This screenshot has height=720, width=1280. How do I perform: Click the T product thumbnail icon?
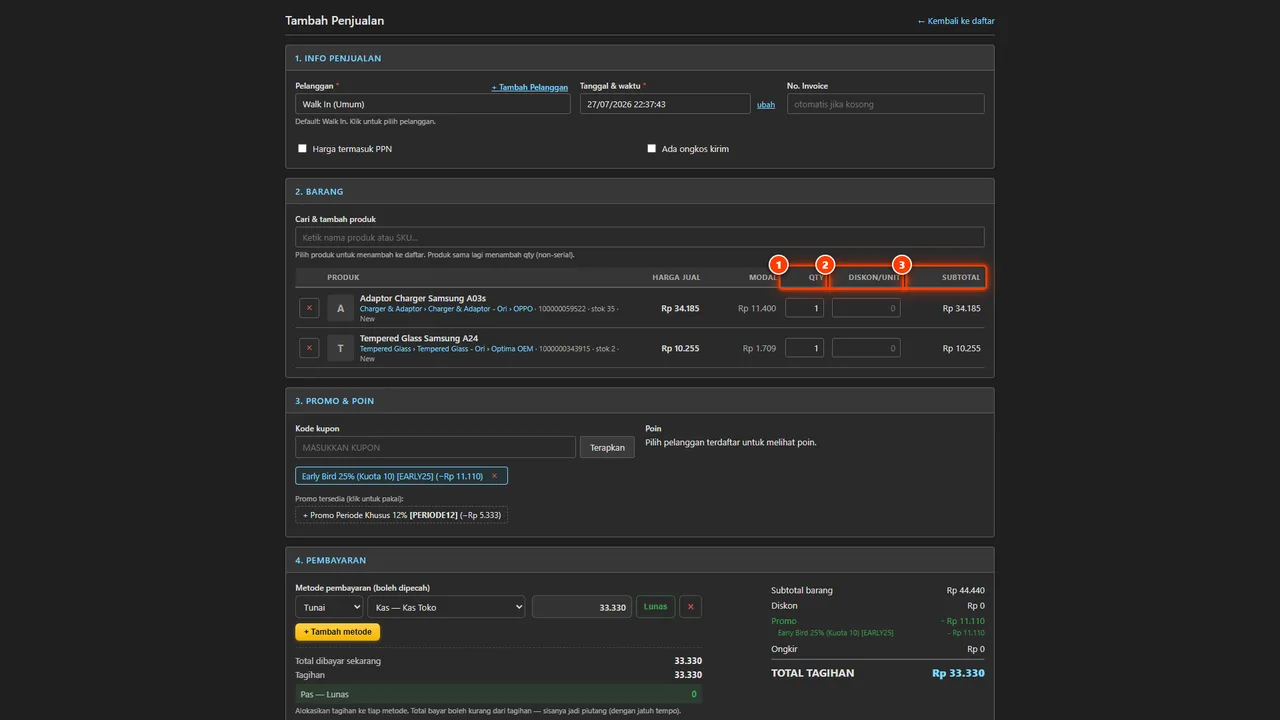point(341,348)
